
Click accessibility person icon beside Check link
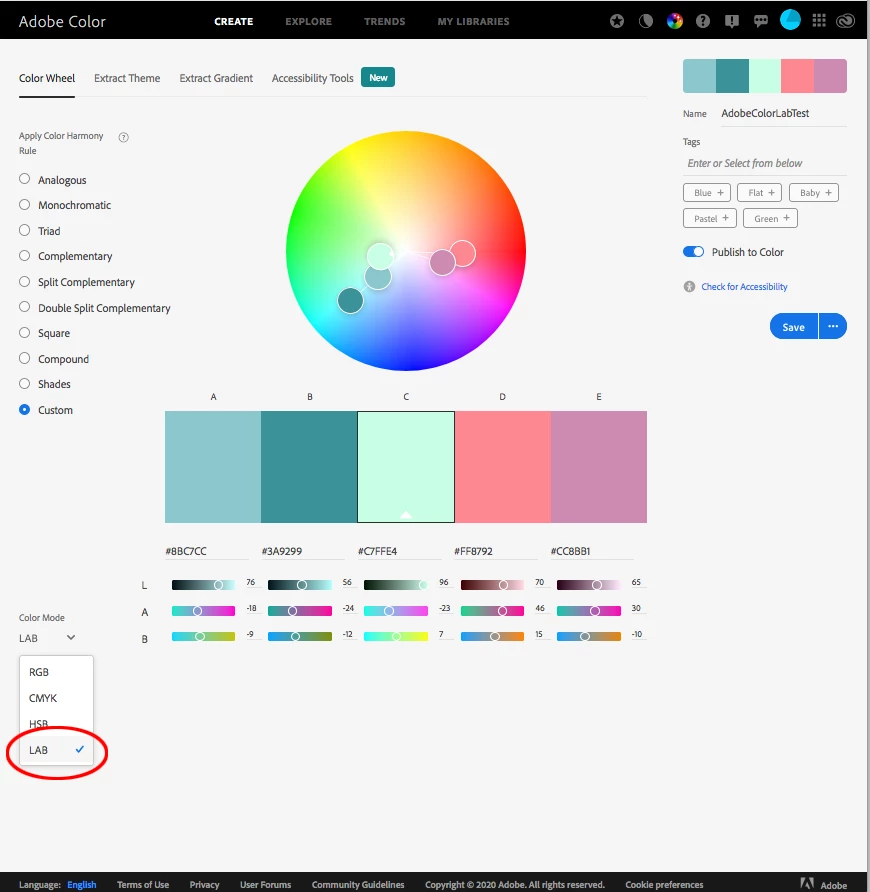(689, 287)
